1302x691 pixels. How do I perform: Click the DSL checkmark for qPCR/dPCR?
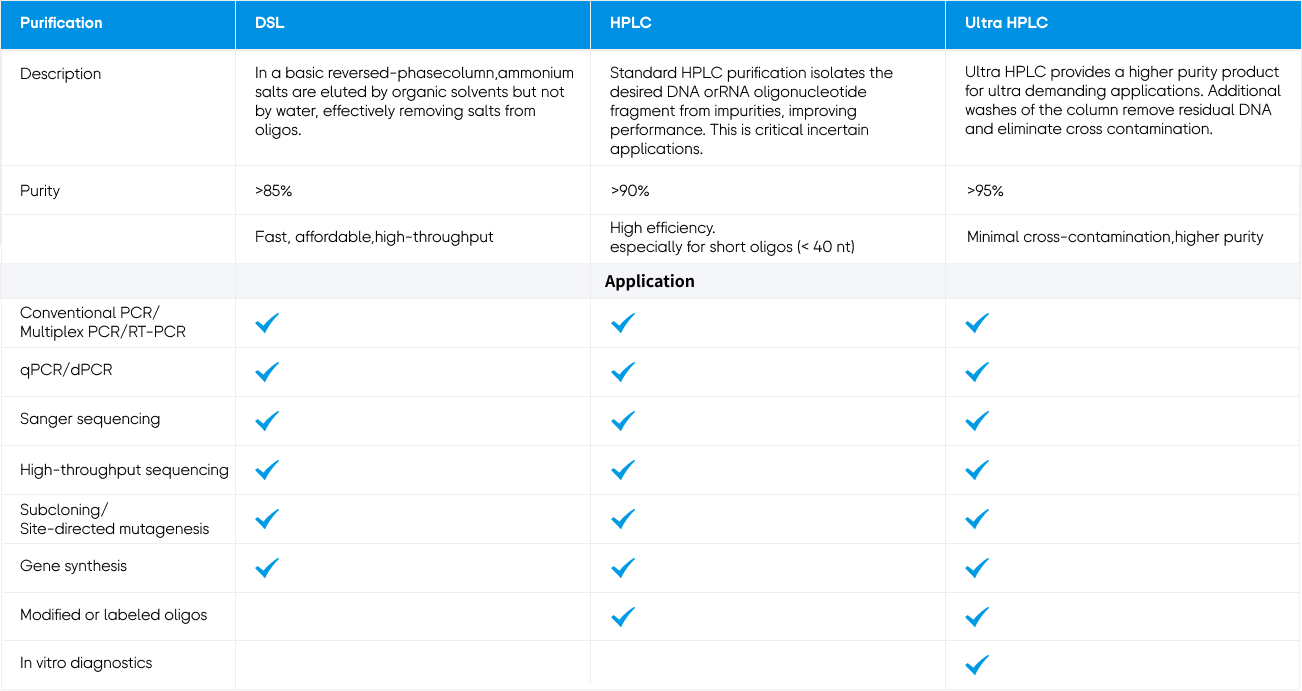[x=267, y=371]
